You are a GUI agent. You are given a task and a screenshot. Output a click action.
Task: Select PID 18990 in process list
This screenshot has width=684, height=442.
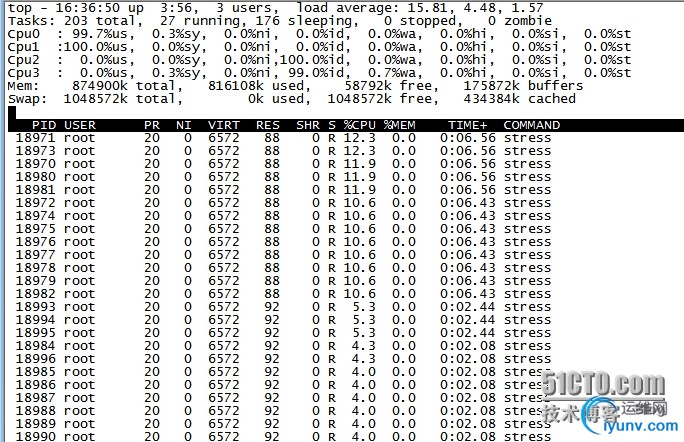(36, 436)
